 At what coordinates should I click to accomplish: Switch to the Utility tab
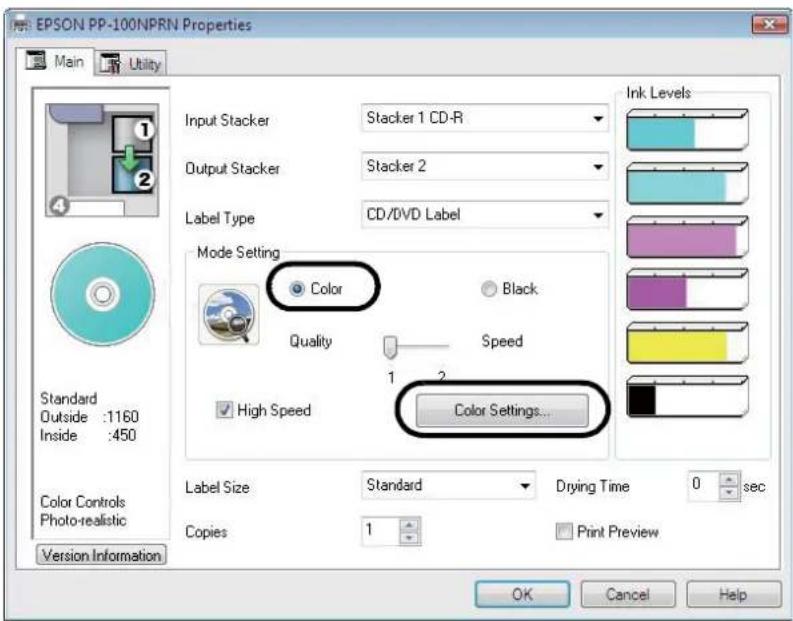pos(130,64)
